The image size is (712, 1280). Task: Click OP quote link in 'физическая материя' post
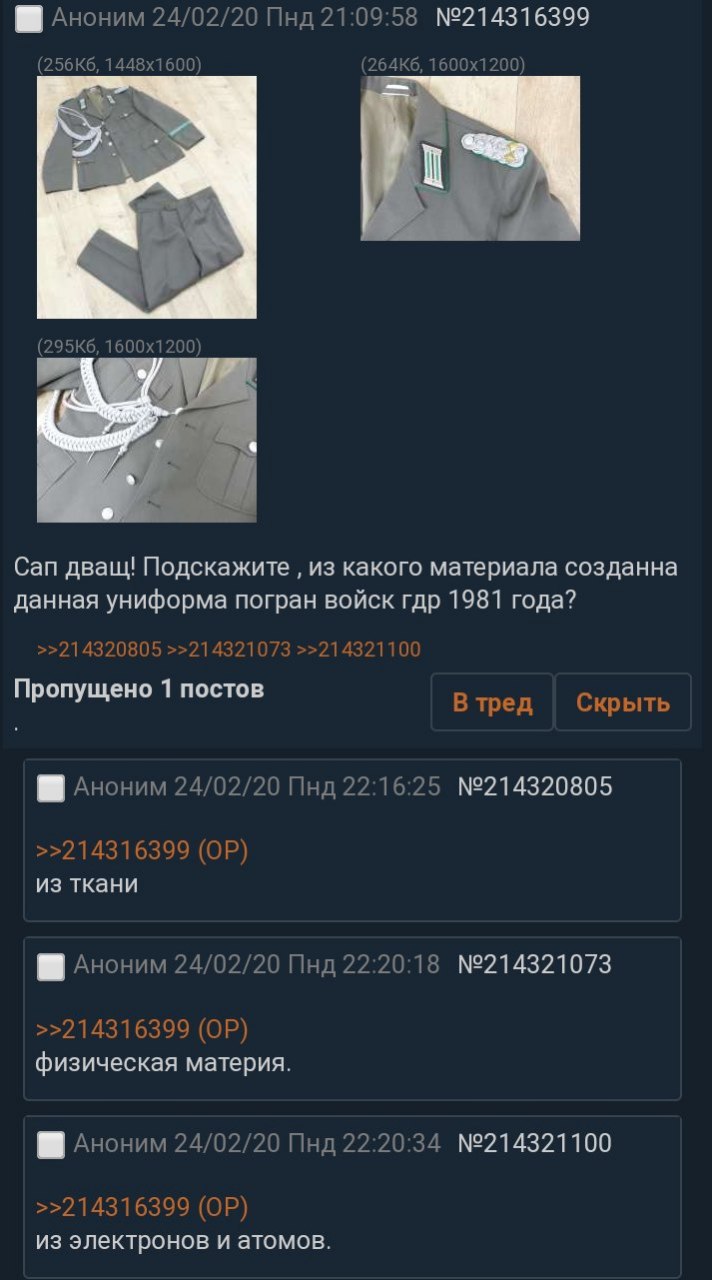pos(142,1028)
